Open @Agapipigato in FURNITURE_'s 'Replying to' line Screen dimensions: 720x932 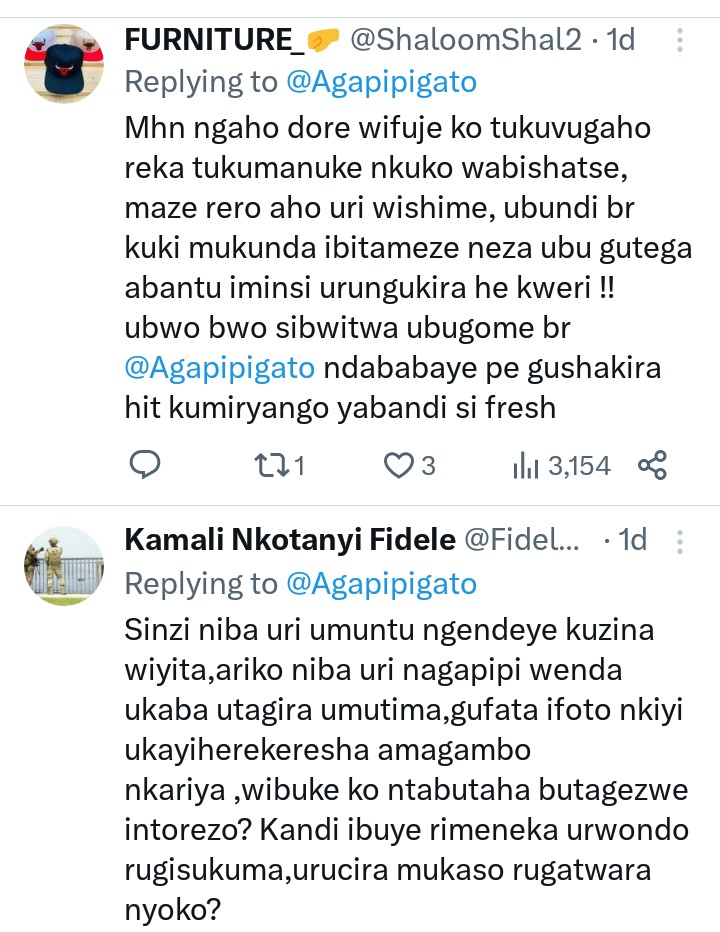click(x=381, y=82)
